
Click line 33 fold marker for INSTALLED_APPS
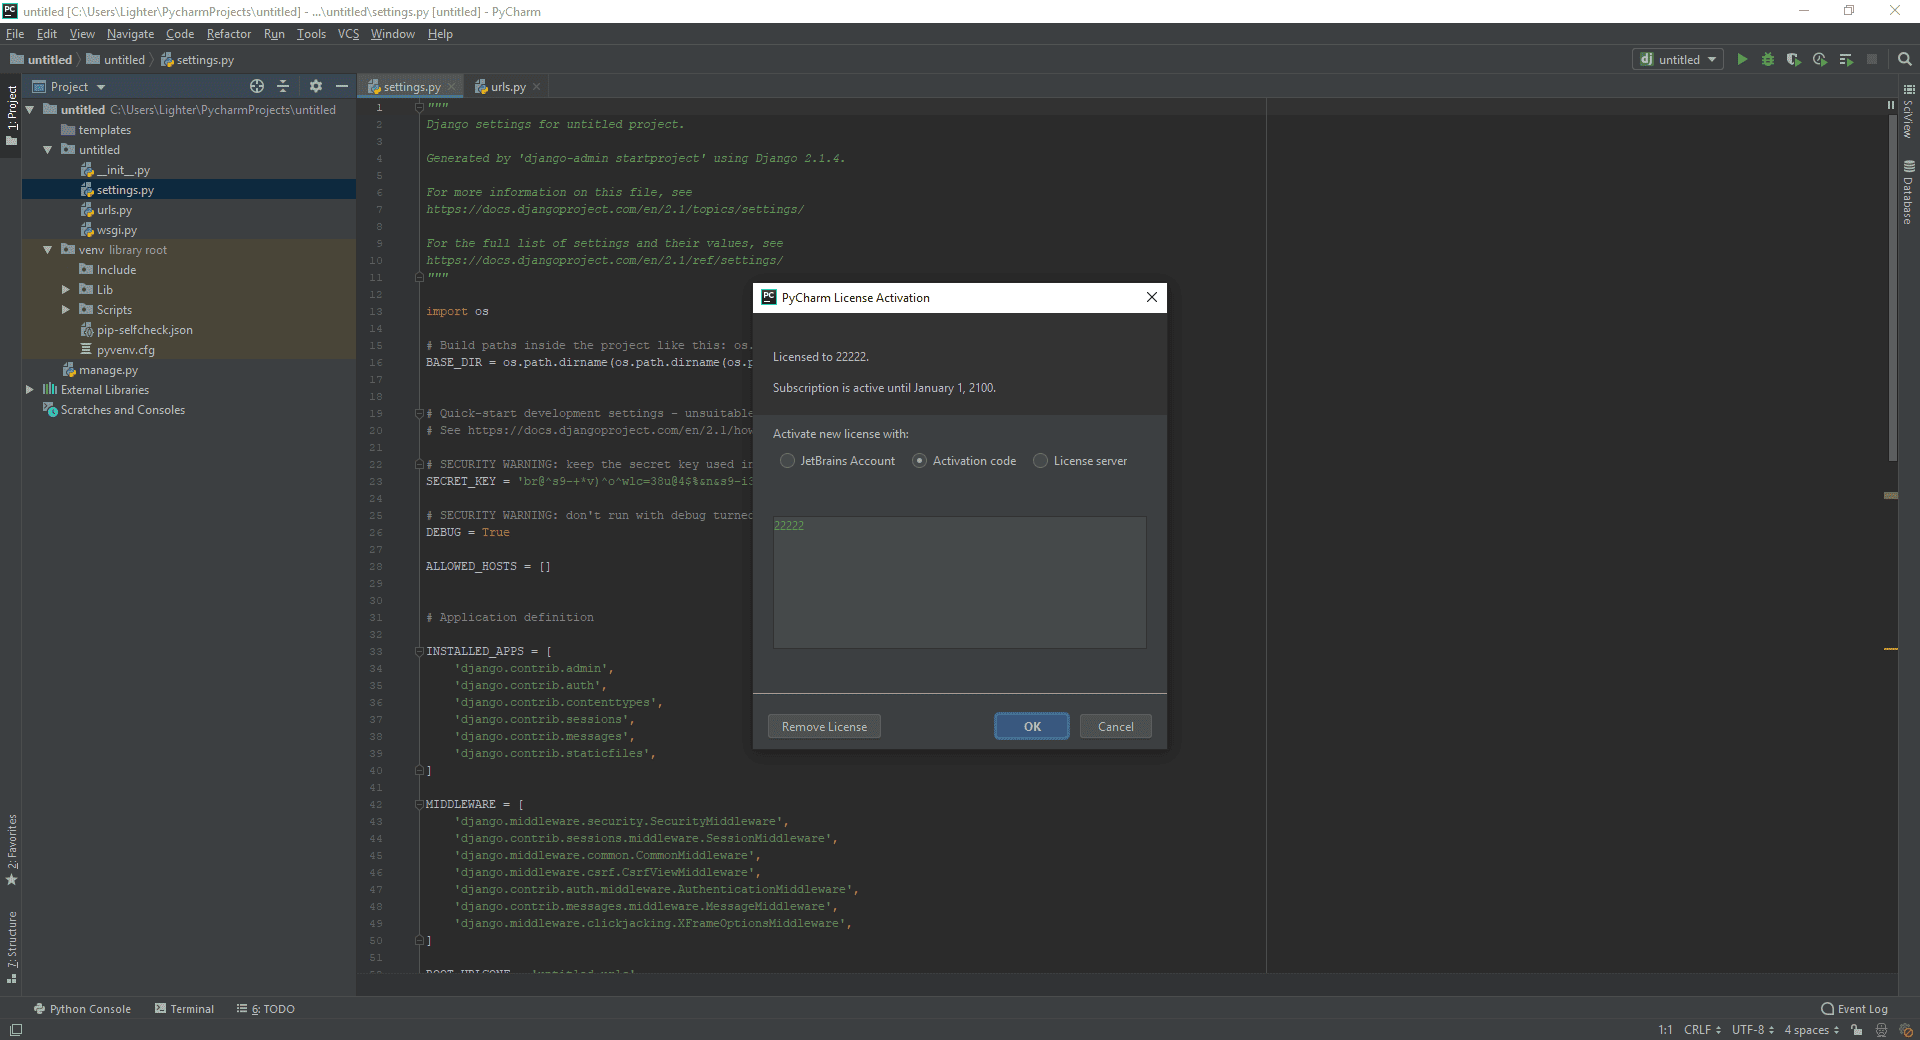[419, 651]
